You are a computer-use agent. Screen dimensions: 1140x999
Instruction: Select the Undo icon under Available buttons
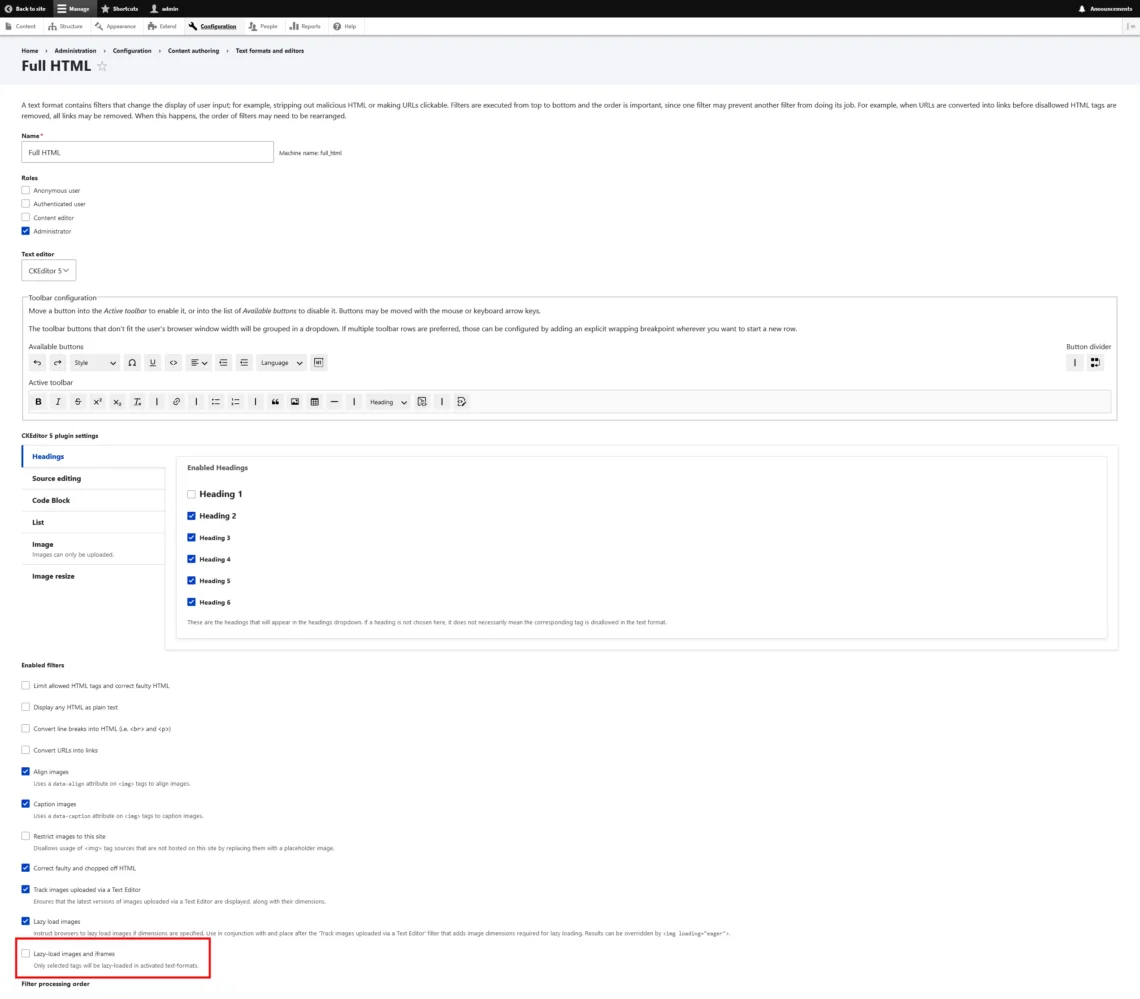click(x=37, y=362)
